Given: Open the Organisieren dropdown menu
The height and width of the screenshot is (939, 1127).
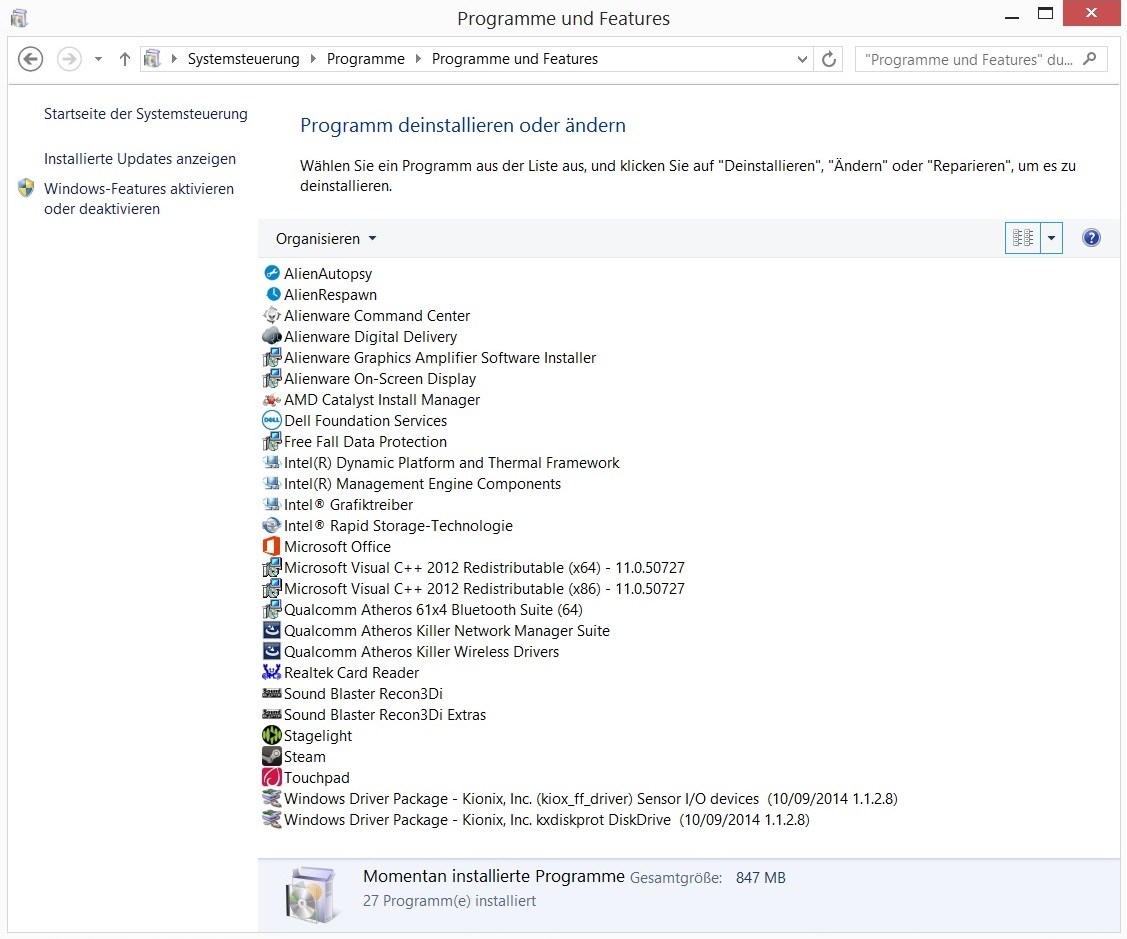Looking at the screenshot, I should [x=326, y=239].
